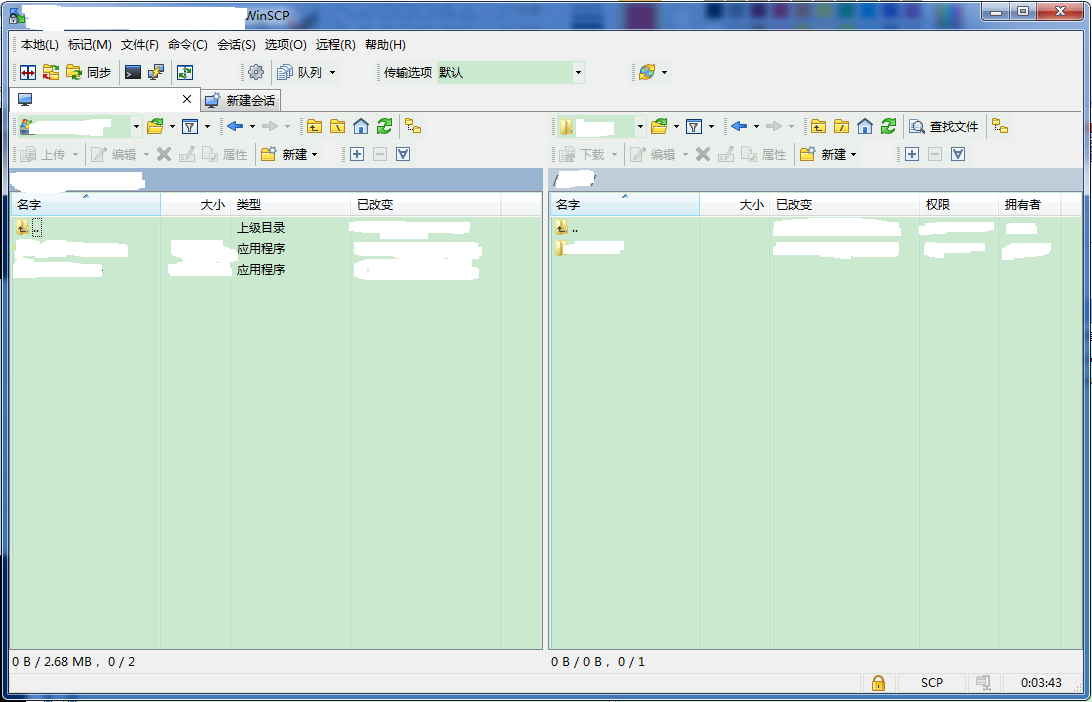Click local panel invert selection icon
The height and width of the screenshot is (702, 1092).
(x=403, y=155)
